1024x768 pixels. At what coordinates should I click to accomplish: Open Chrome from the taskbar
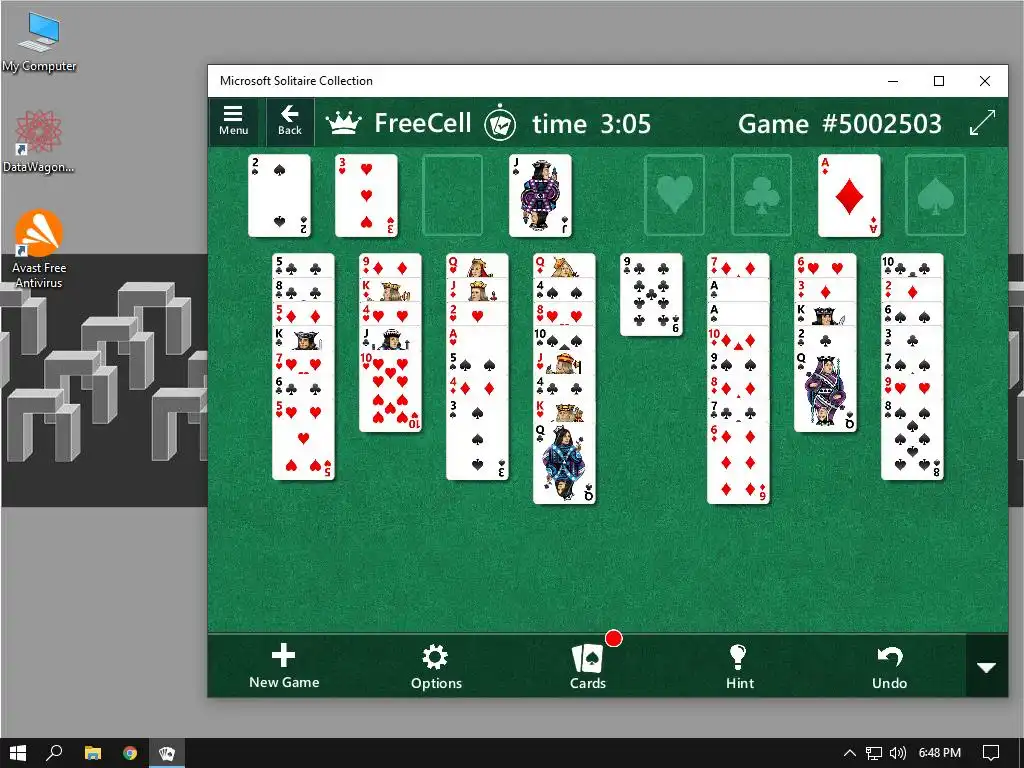(x=130, y=753)
